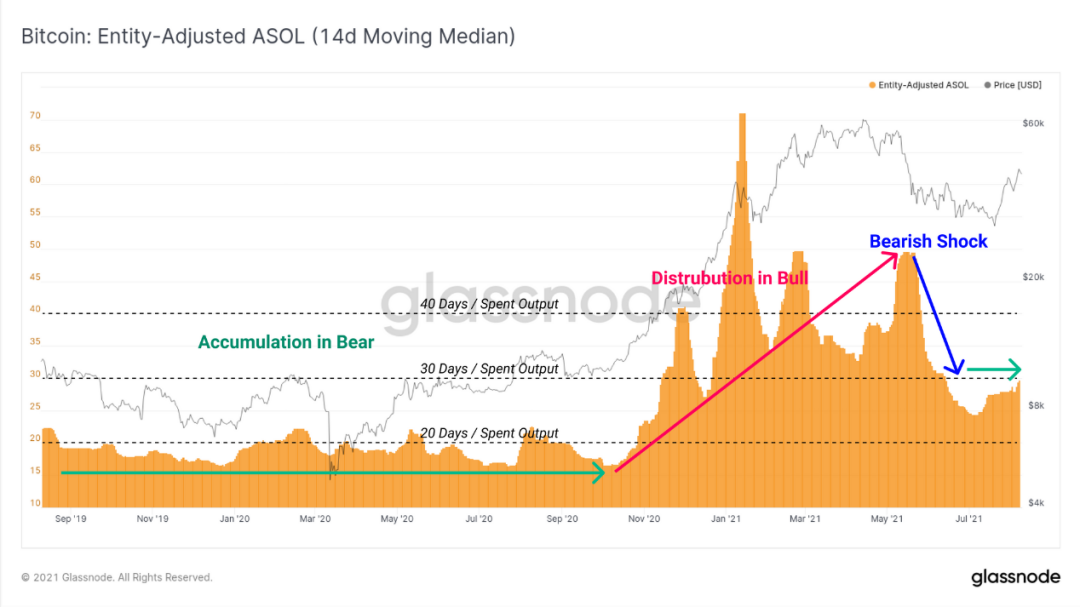Viewport: 1080px width, 607px height.
Task: Select the Accumulation in Bear annotation
Action: click(286, 342)
